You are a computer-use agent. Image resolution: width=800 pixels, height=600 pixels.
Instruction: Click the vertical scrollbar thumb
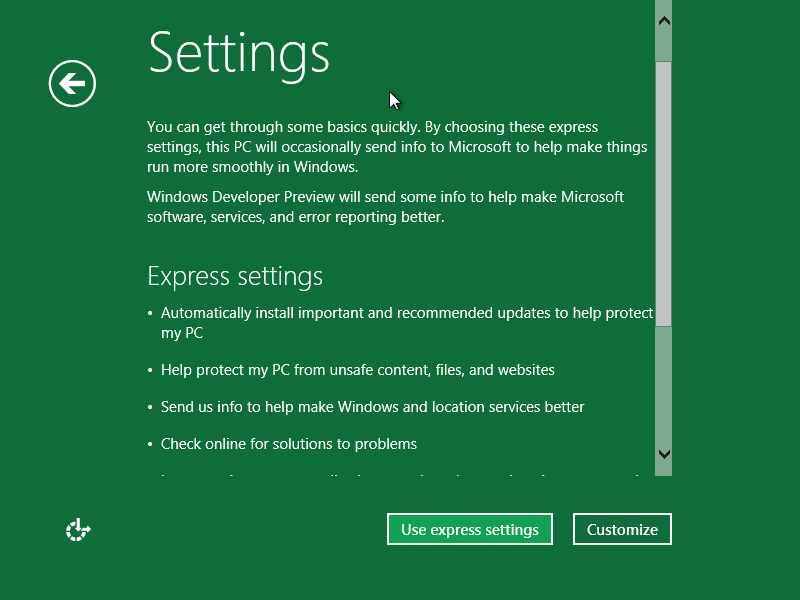tap(663, 194)
